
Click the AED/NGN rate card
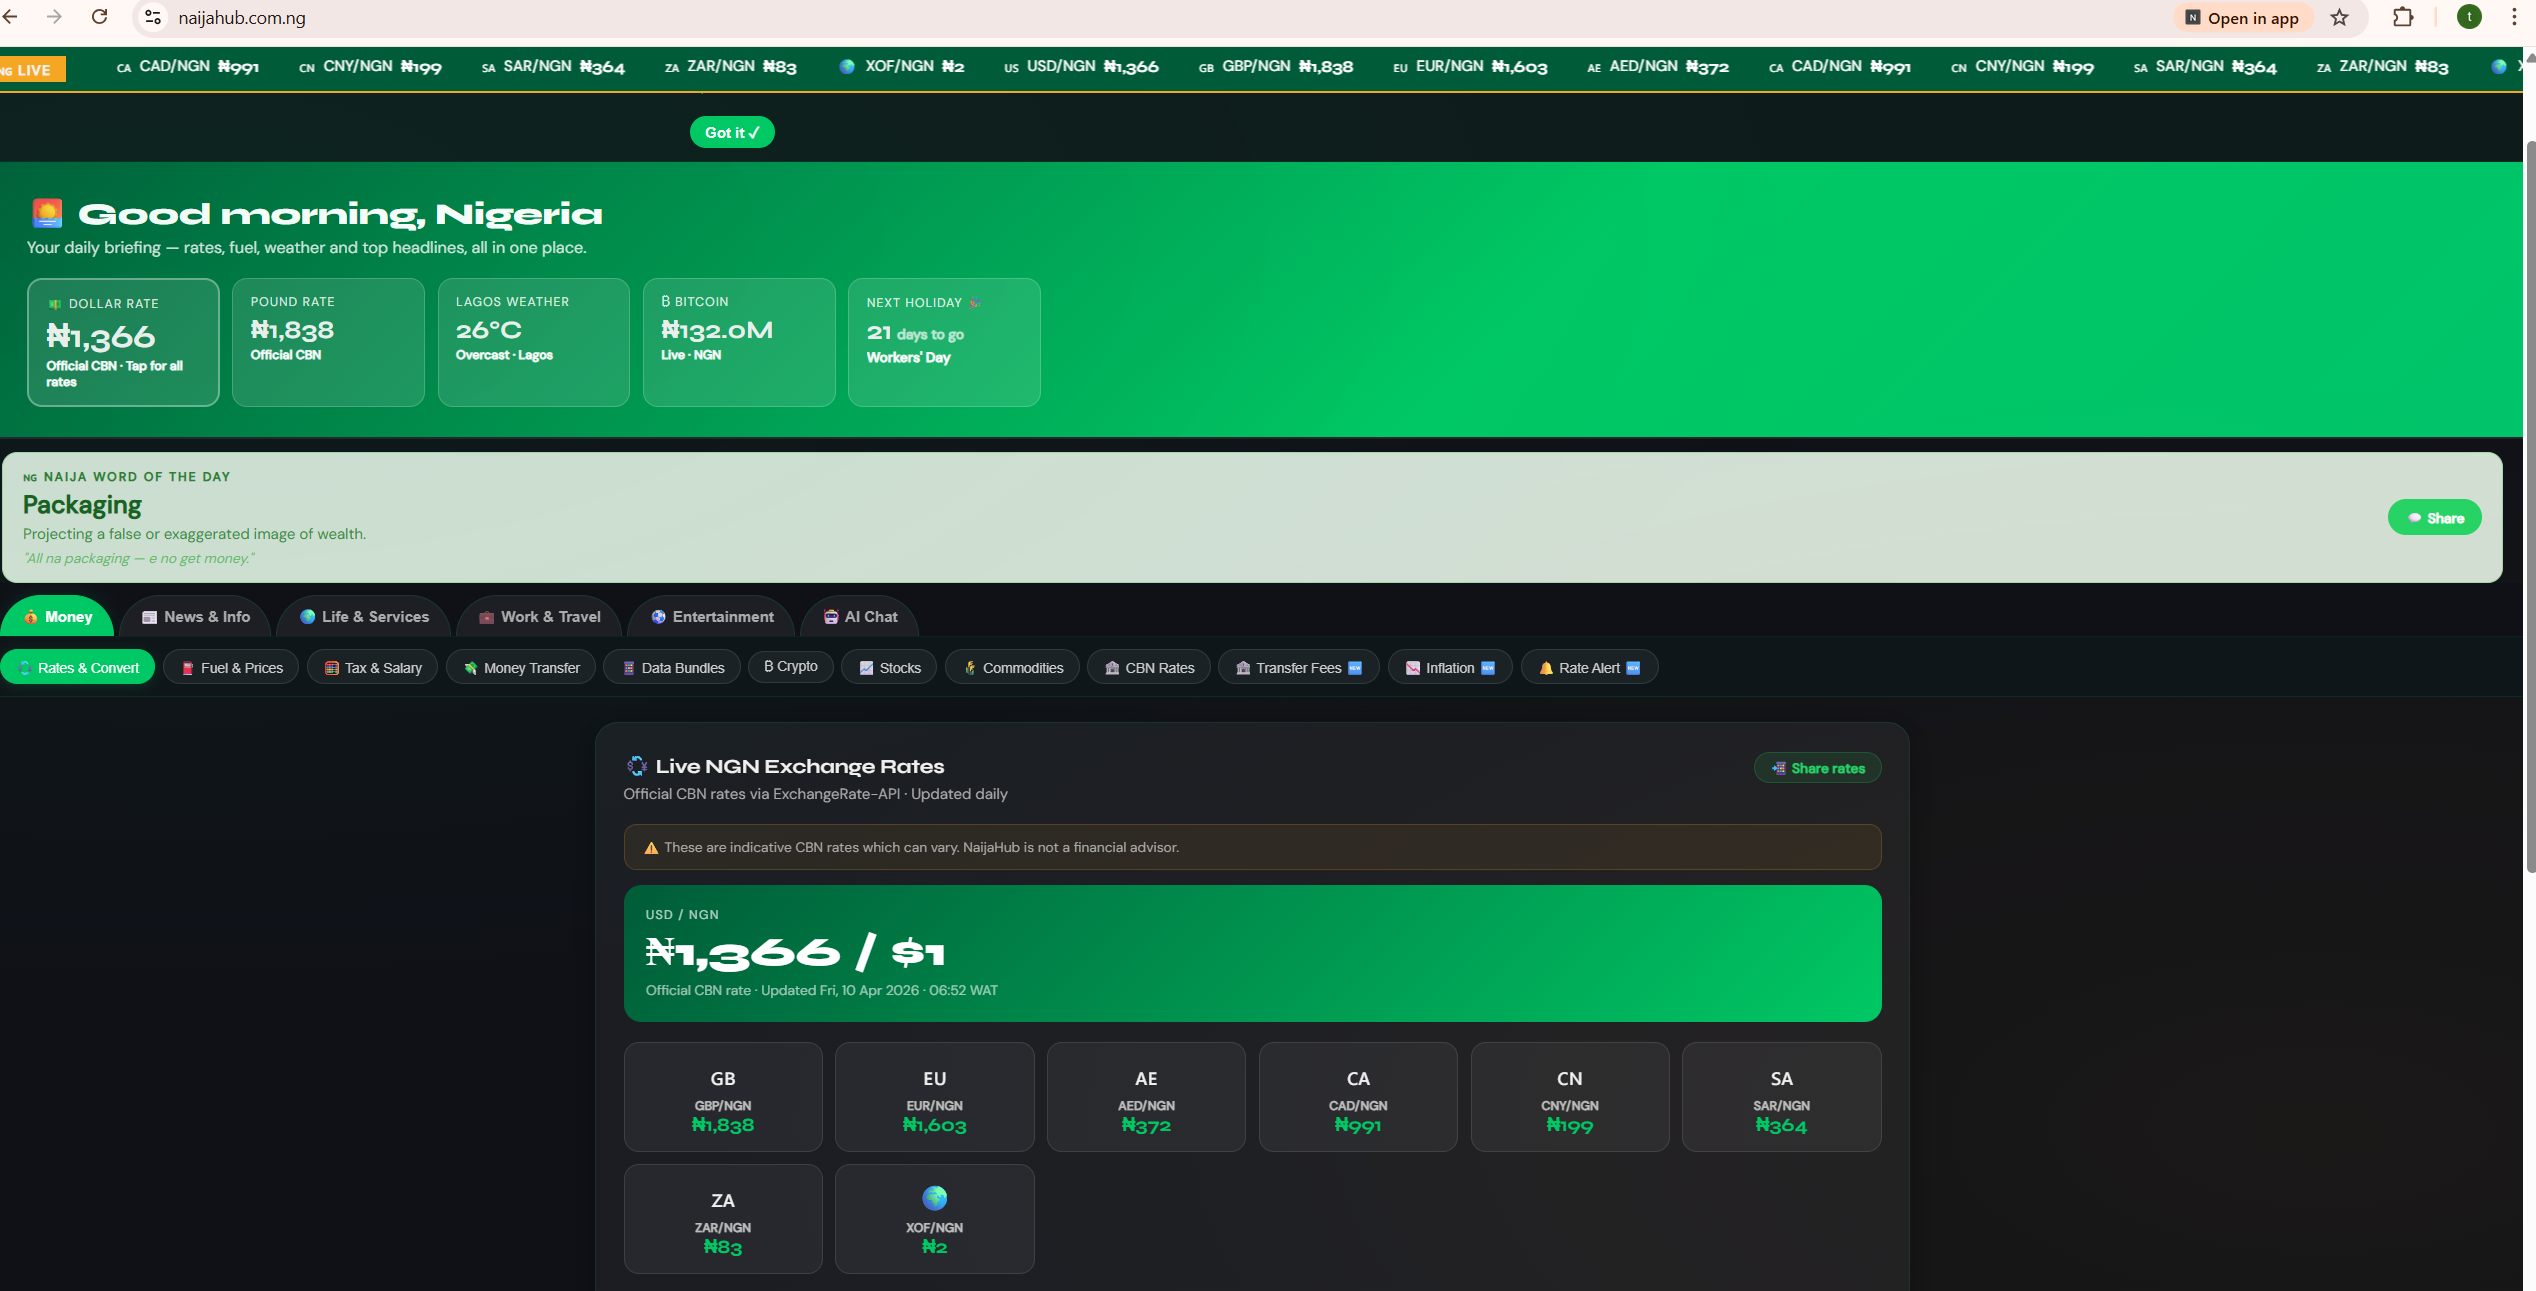(x=1146, y=1097)
